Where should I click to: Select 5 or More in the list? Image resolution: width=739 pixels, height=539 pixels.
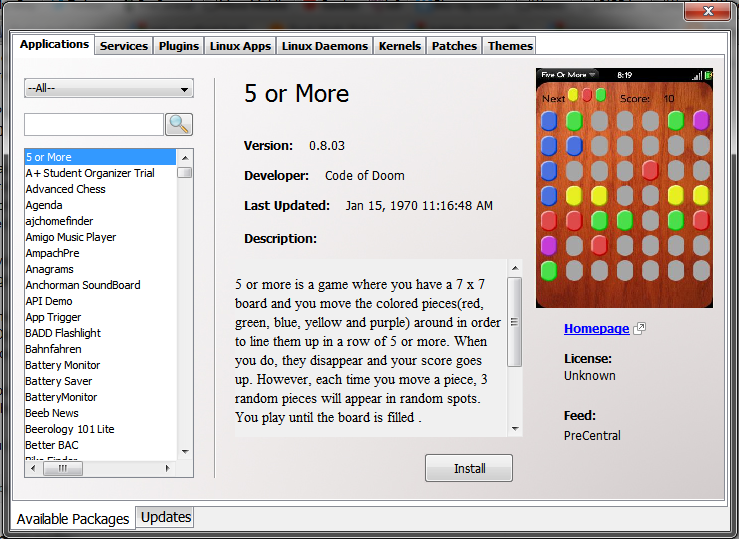[100, 157]
